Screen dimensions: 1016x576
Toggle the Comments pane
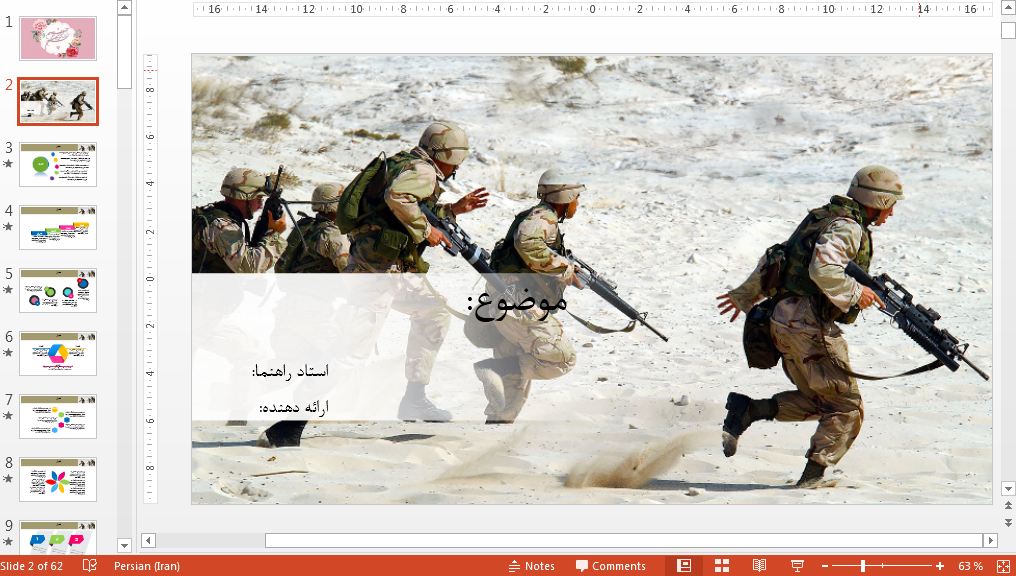pyautogui.click(x=610, y=566)
